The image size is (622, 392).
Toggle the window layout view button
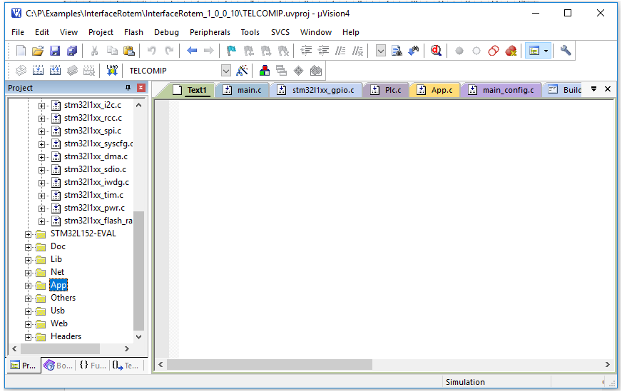tap(534, 51)
